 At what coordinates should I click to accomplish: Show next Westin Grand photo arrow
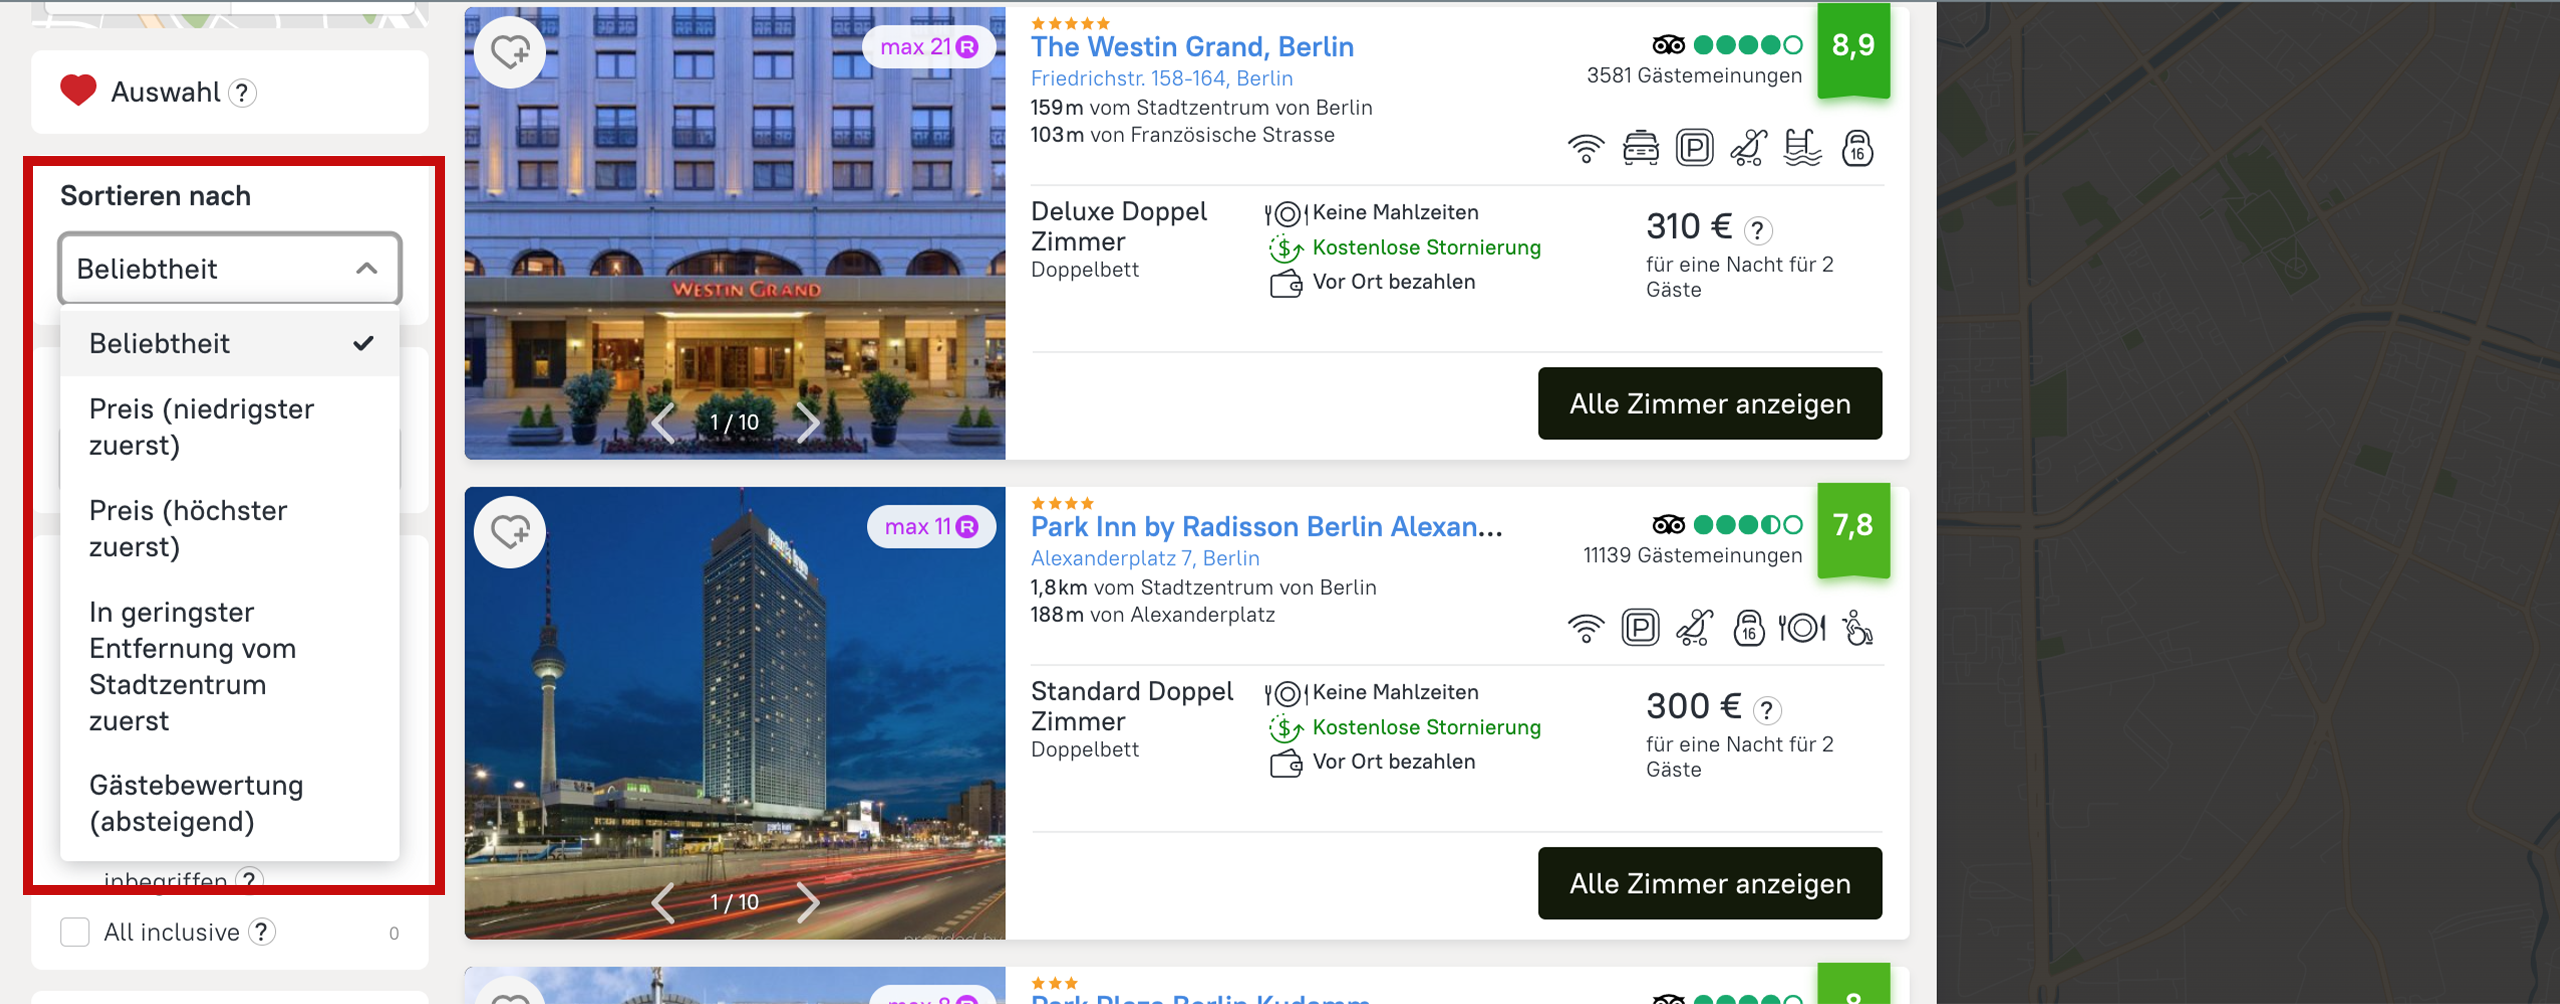click(808, 422)
